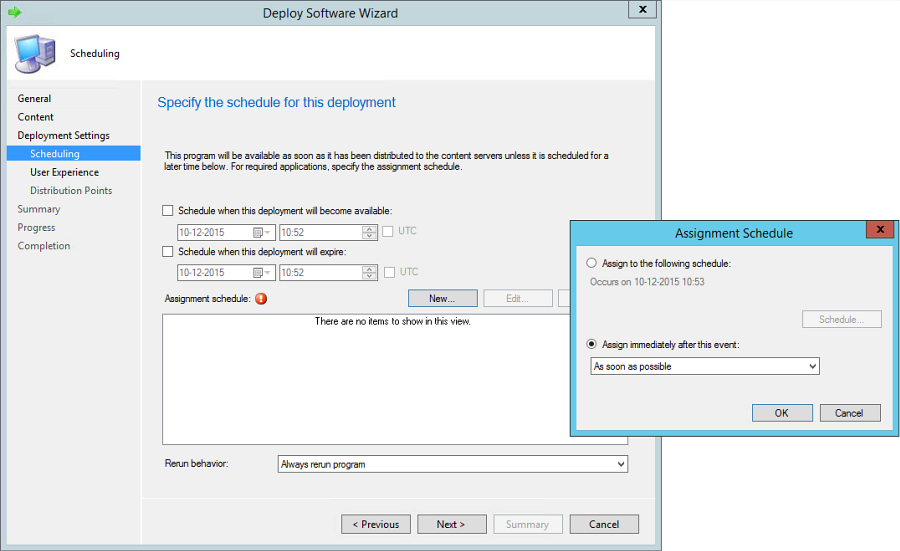Viewport: 900px width, 551px height.
Task: Select 'Assign to the following schedule' radio
Action: 592,263
